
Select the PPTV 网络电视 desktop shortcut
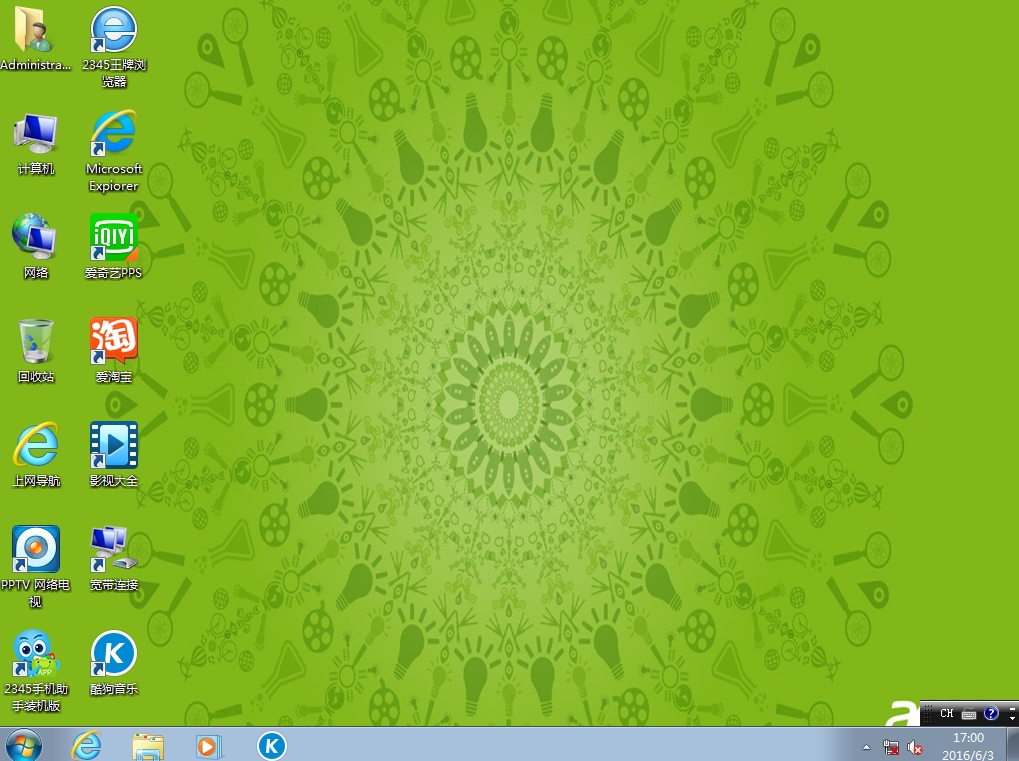pyautogui.click(x=36, y=567)
